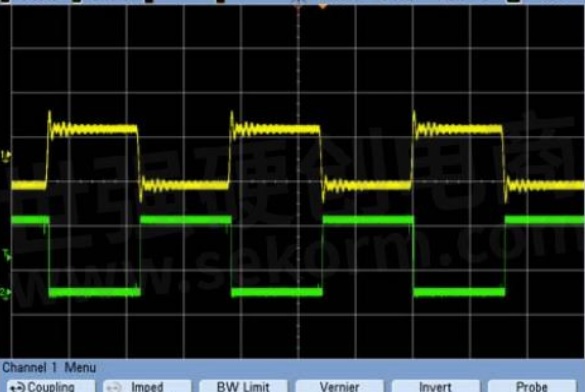Viewport: 585px width, 392px height.
Task: Toggle the BW Limit softkey
Action: 243,386
